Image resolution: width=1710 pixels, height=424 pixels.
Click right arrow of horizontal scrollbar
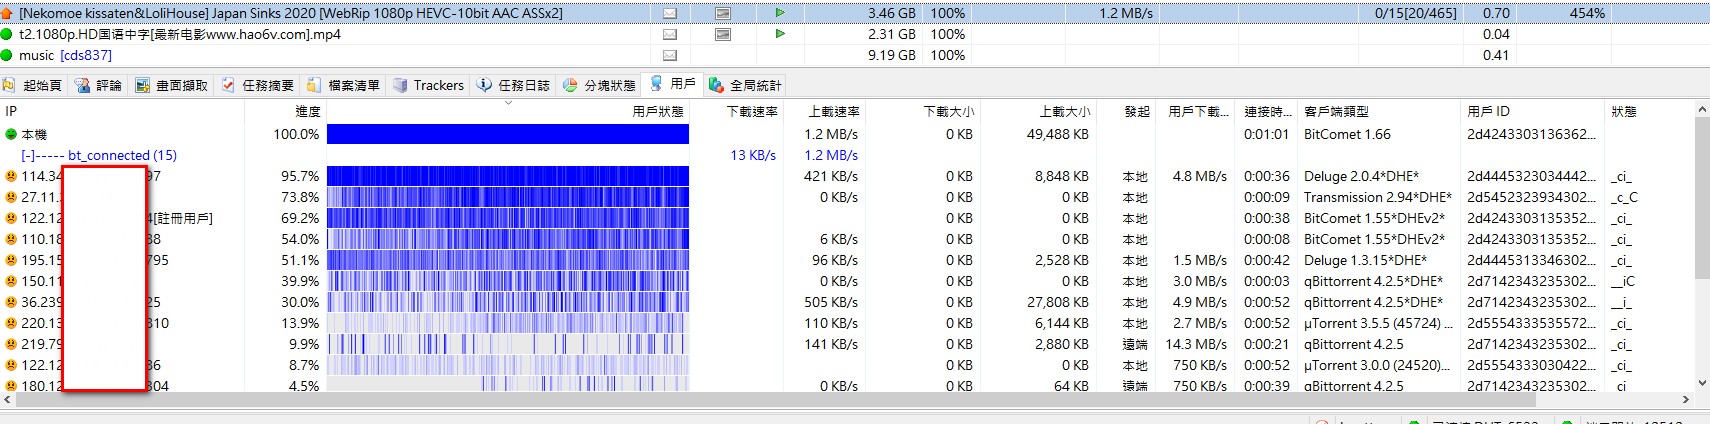pos(1686,399)
